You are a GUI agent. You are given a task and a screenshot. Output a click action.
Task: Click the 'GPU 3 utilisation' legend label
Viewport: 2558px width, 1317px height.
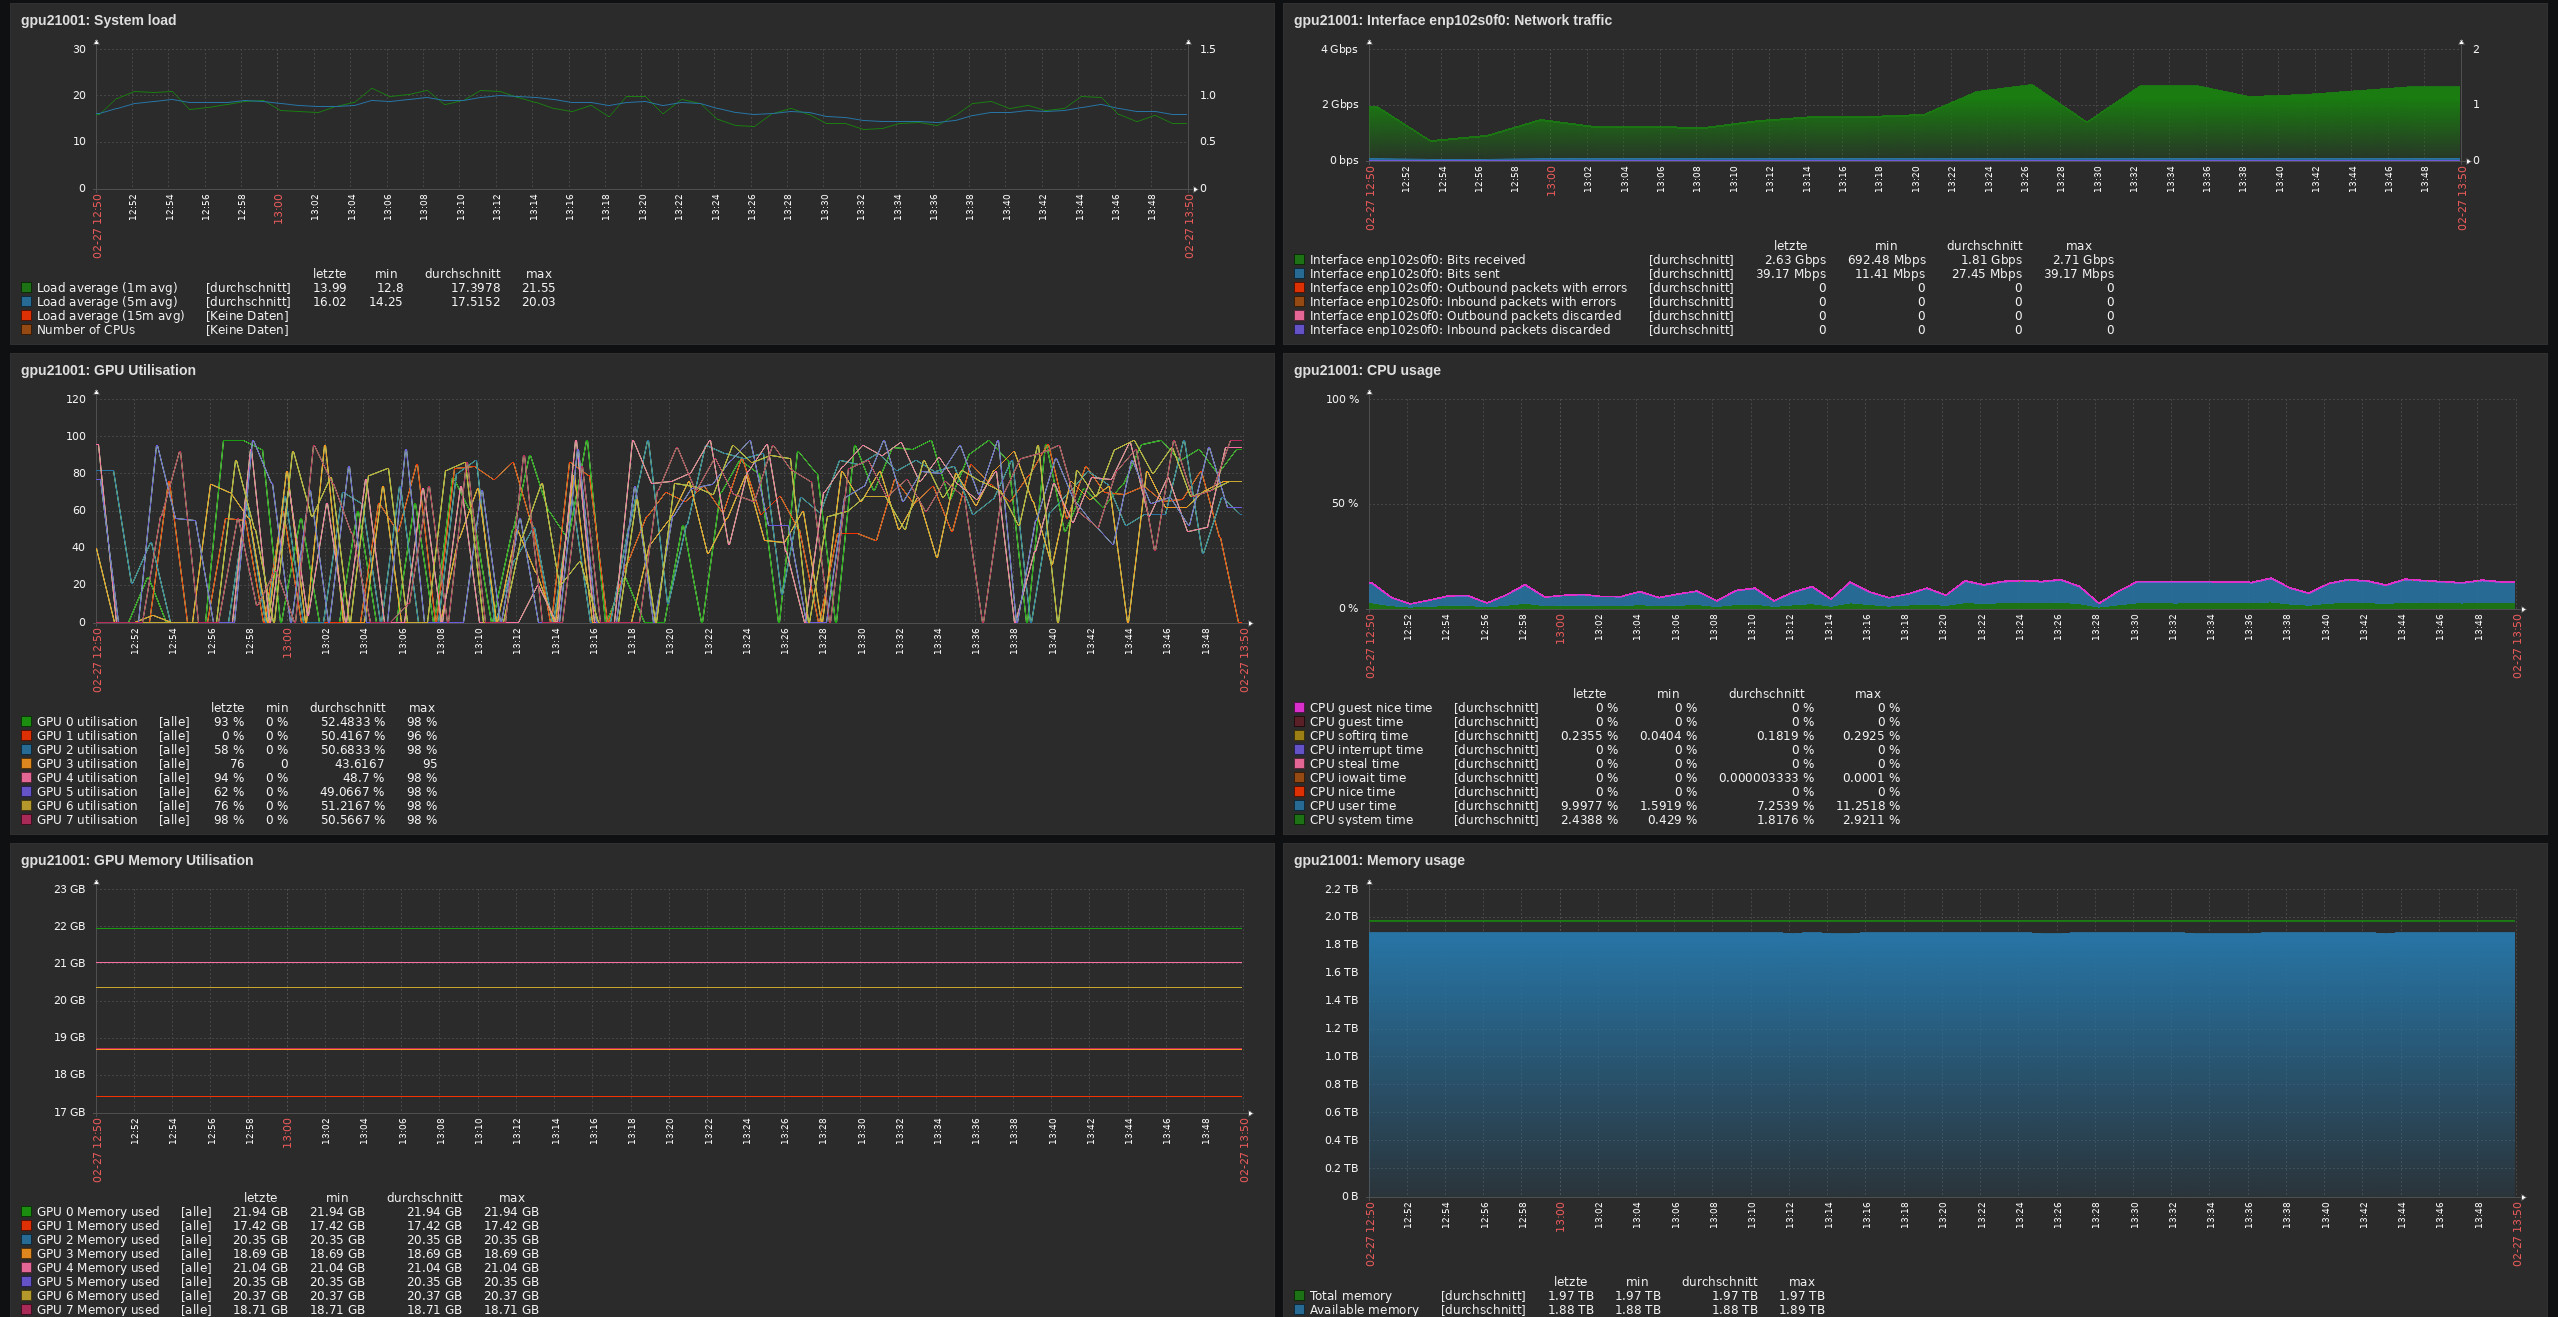coord(87,764)
